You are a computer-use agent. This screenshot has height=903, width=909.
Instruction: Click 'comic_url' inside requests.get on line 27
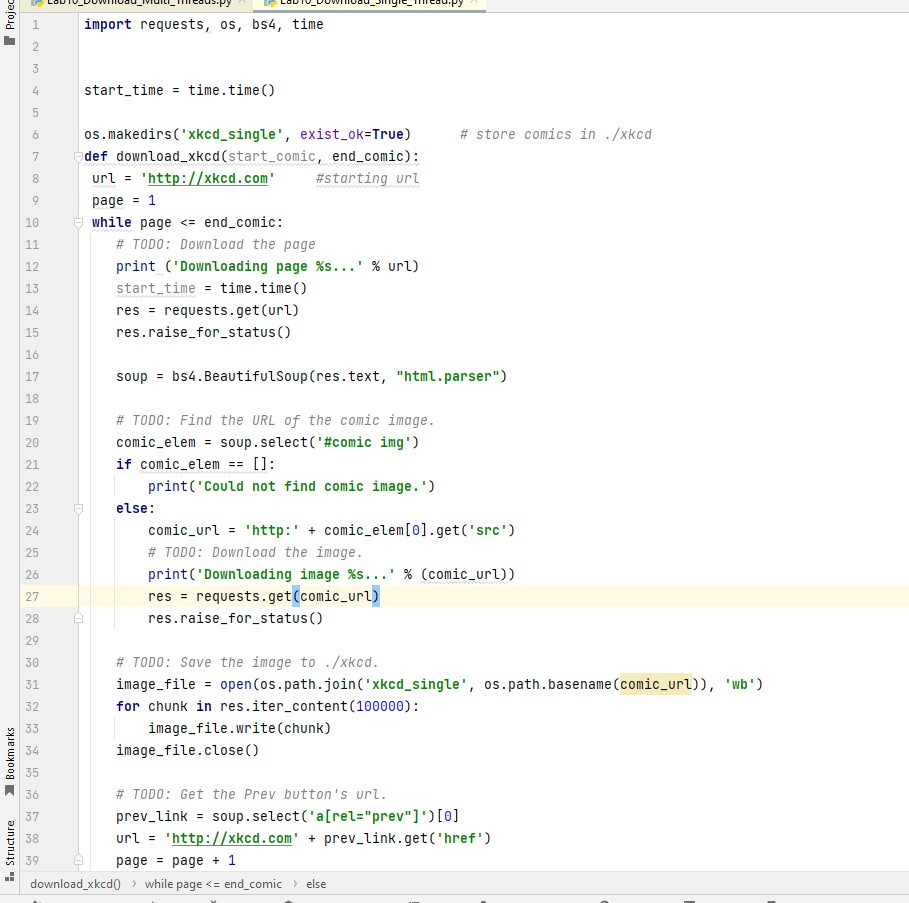(x=336, y=596)
